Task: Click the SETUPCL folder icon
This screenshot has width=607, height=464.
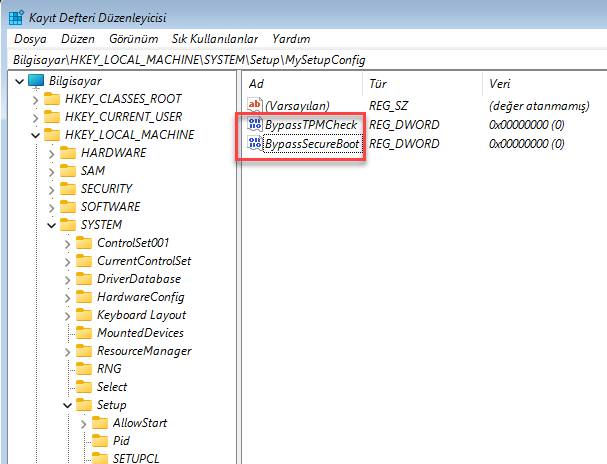Action: tap(100, 459)
